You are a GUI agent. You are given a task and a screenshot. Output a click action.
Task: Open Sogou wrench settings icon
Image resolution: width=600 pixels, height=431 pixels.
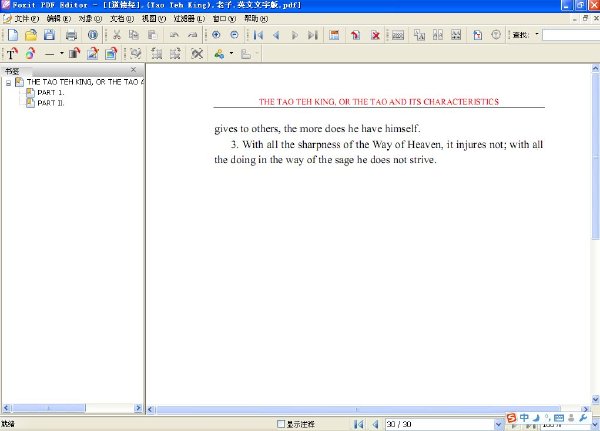tap(583, 418)
